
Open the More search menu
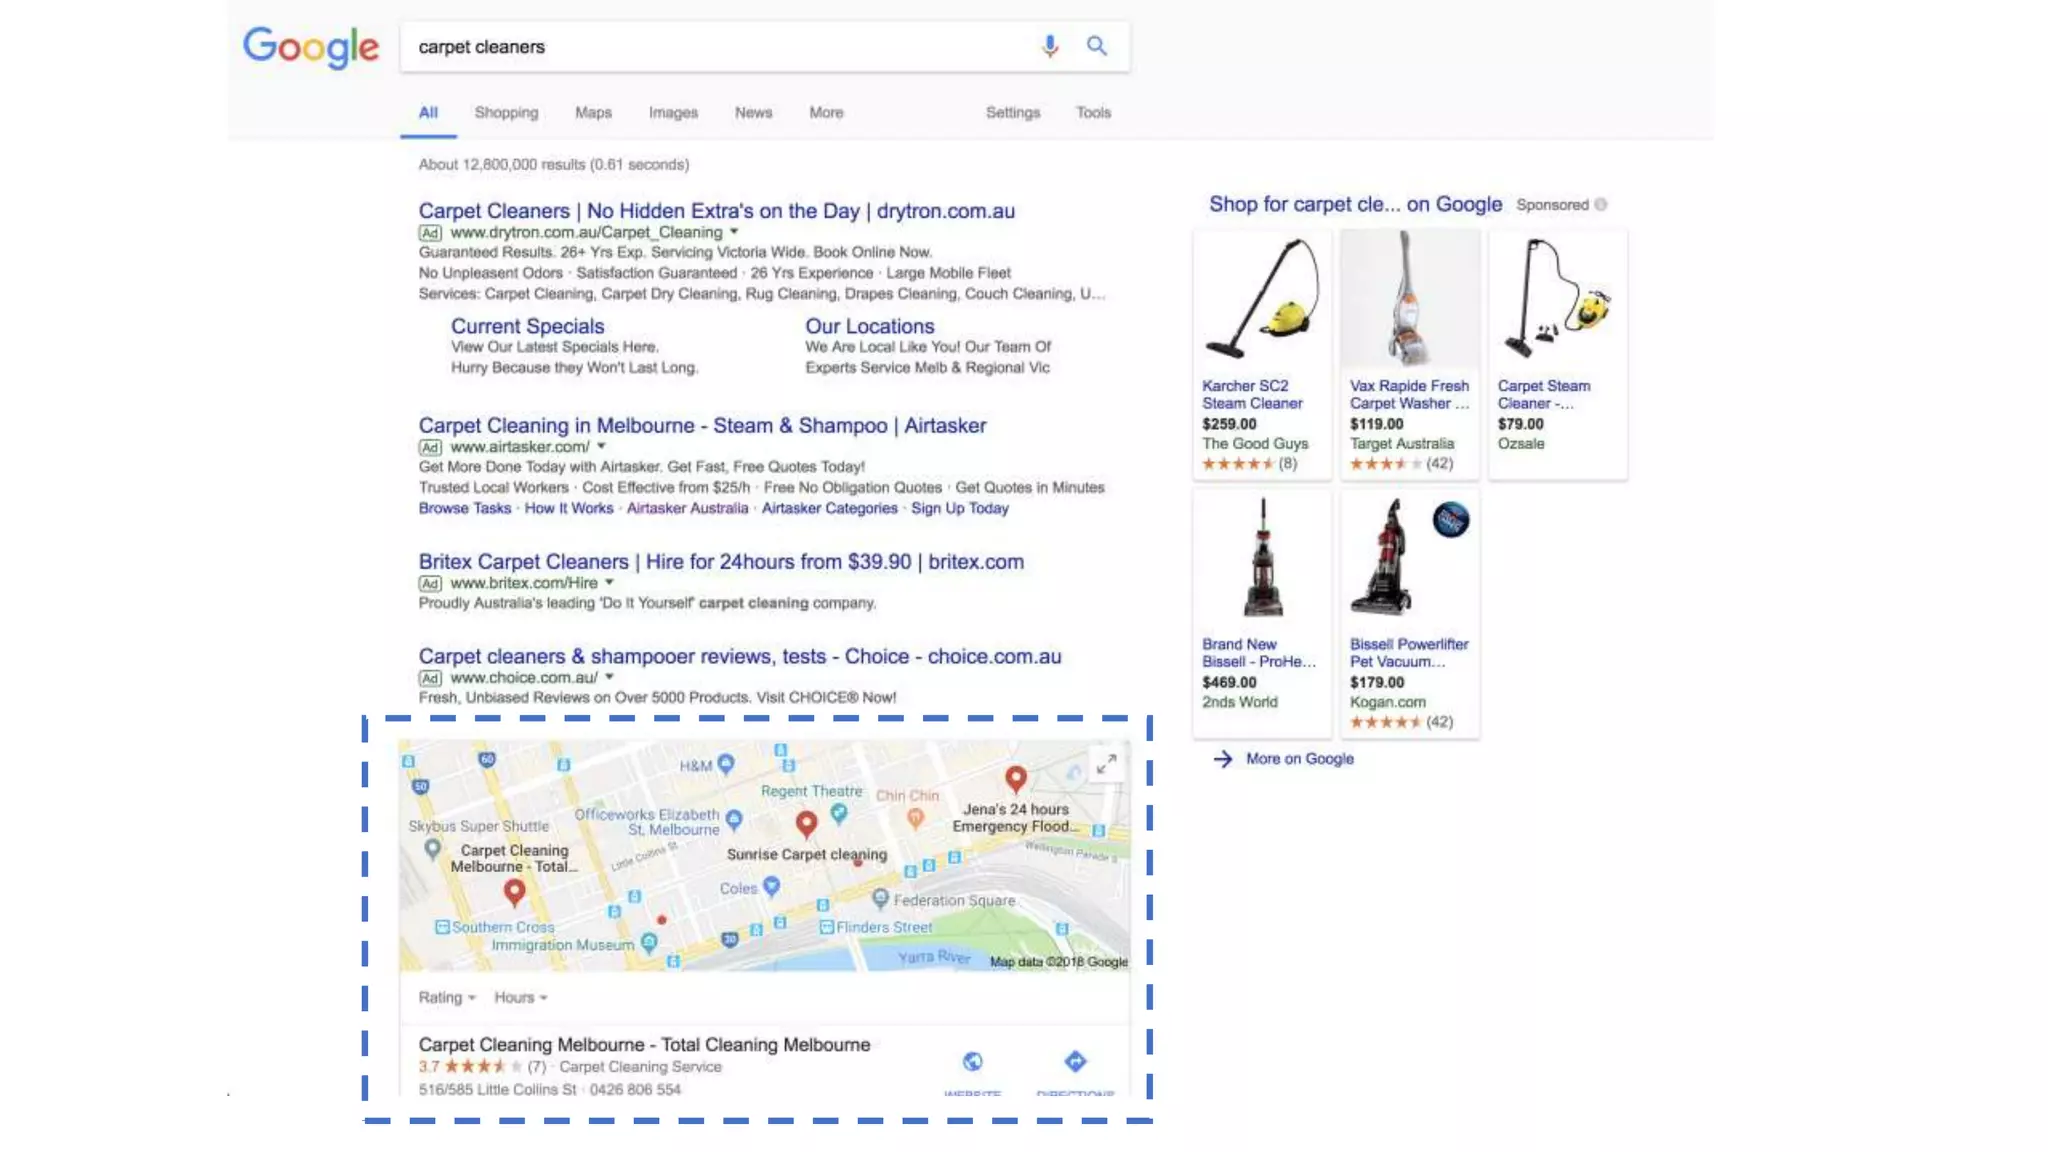tap(826, 113)
